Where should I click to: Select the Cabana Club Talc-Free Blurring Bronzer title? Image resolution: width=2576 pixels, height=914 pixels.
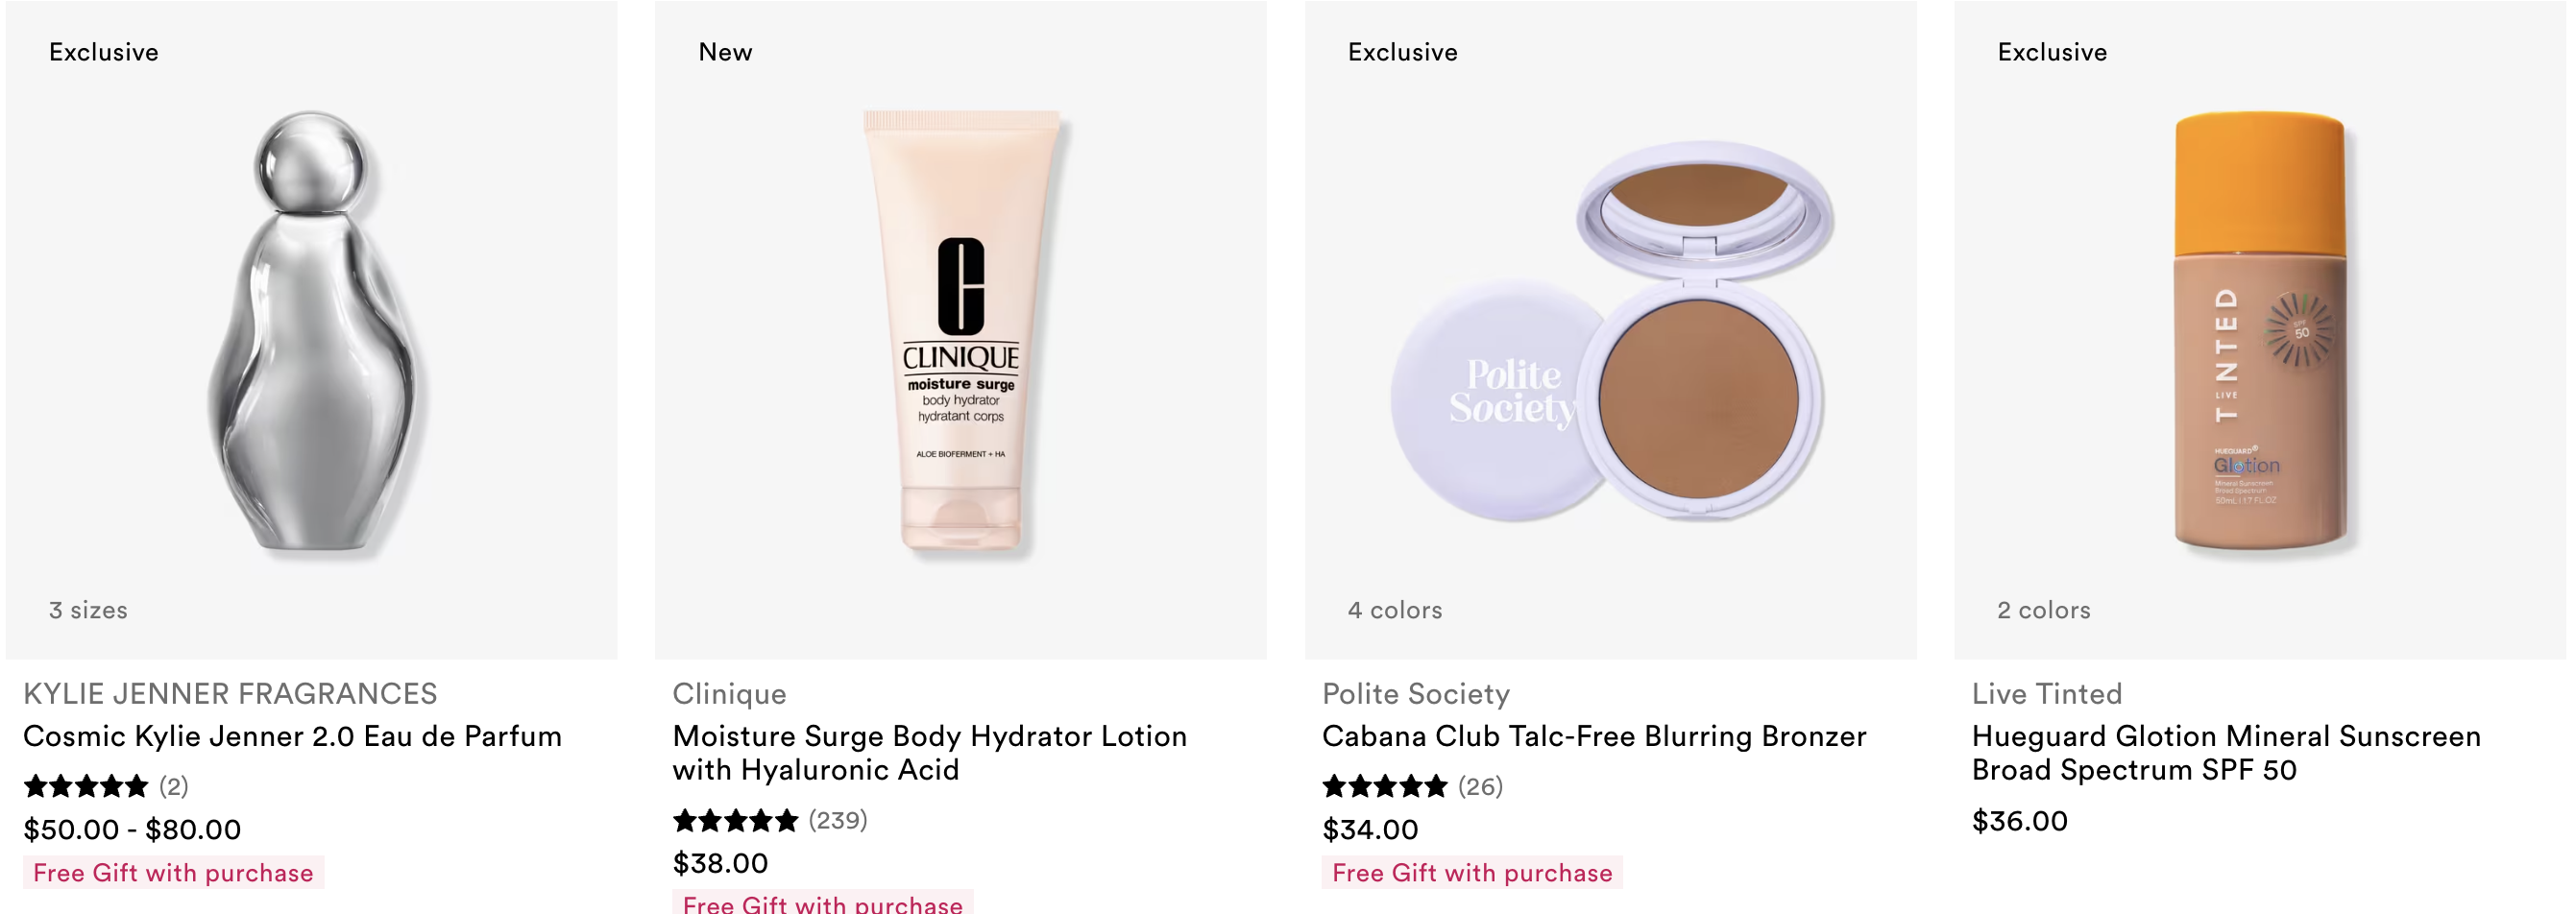pyautogui.click(x=1594, y=736)
